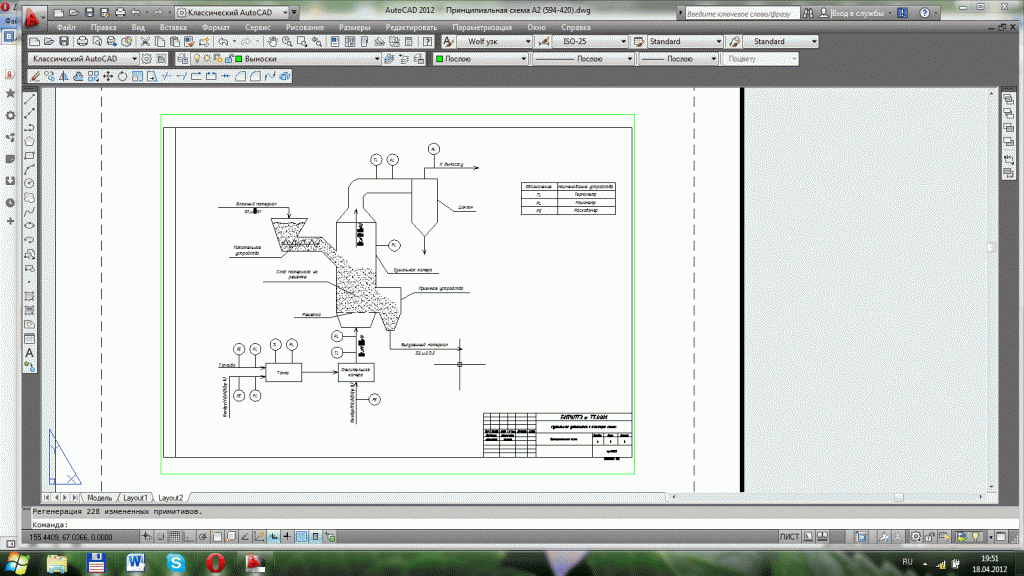Open the Параметризация menu

[482, 27]
